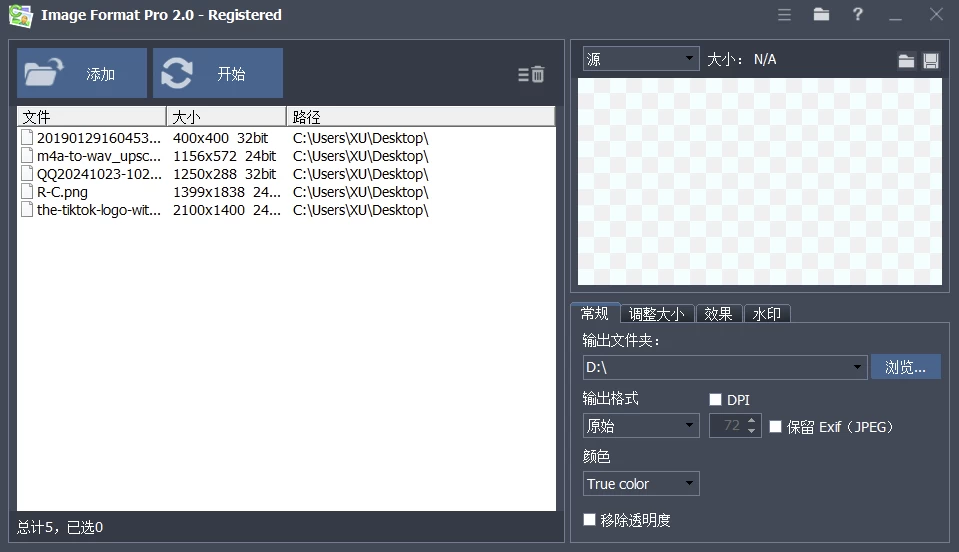Expand the True color dropdown
Image resolution: width=959 pixels, height=552 pixels.
pyautogui.click(x=641, y=484)
